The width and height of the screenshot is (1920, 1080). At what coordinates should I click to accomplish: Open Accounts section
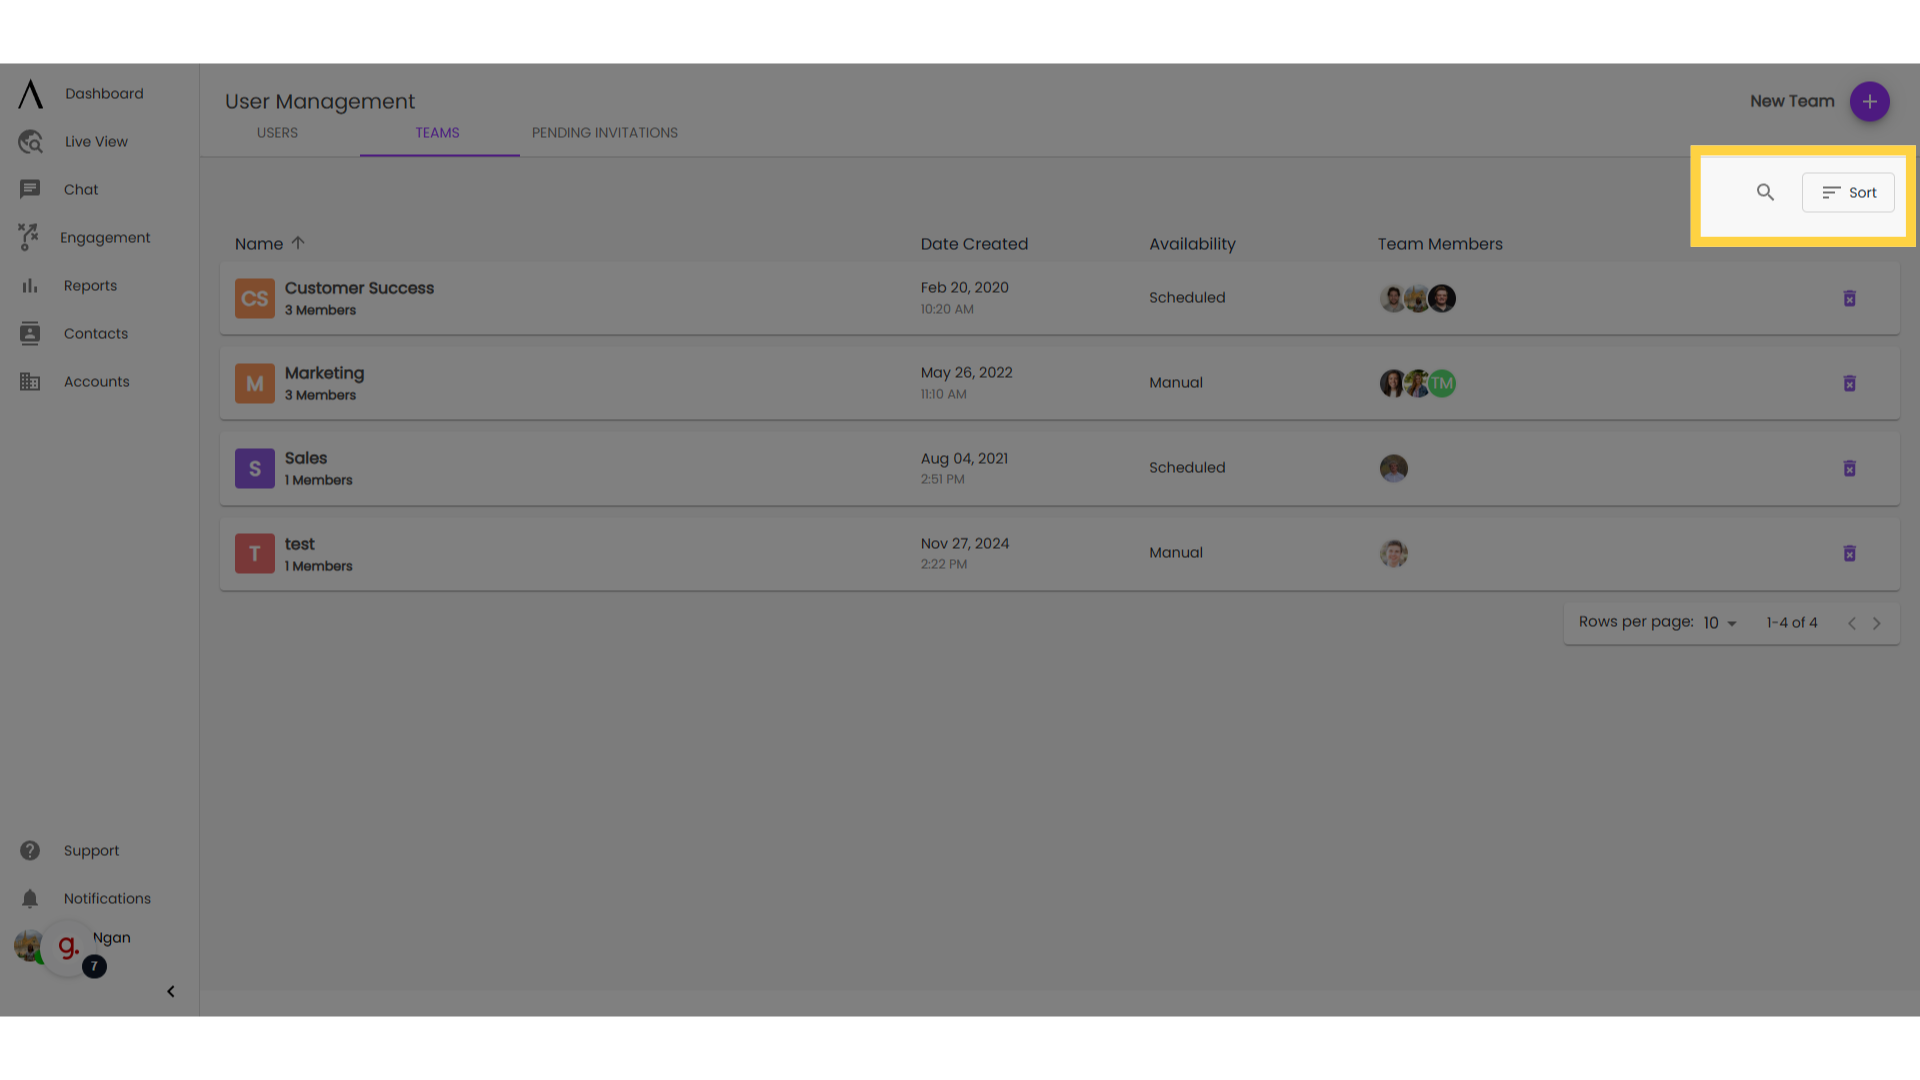click(x=96, y=381)
